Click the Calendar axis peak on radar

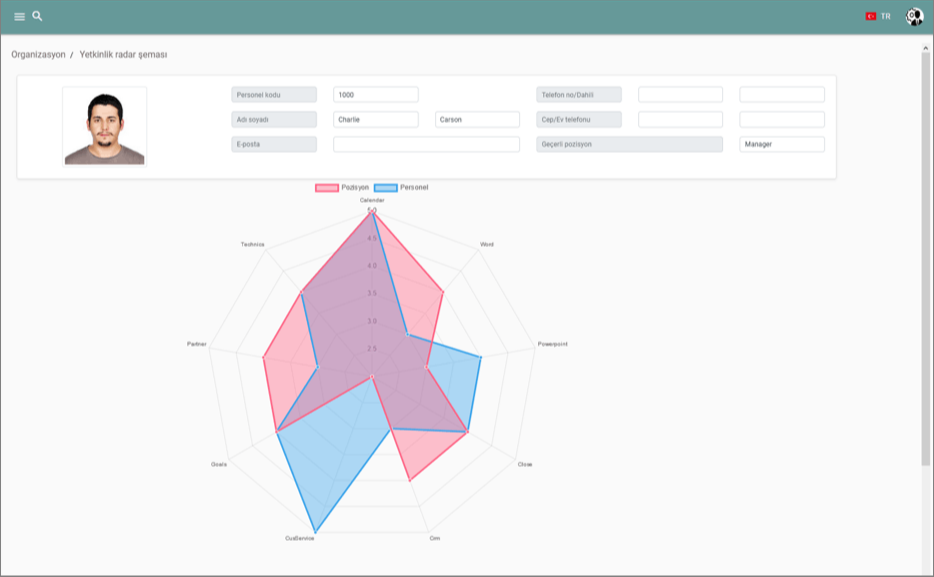click(x=372, y=211)
